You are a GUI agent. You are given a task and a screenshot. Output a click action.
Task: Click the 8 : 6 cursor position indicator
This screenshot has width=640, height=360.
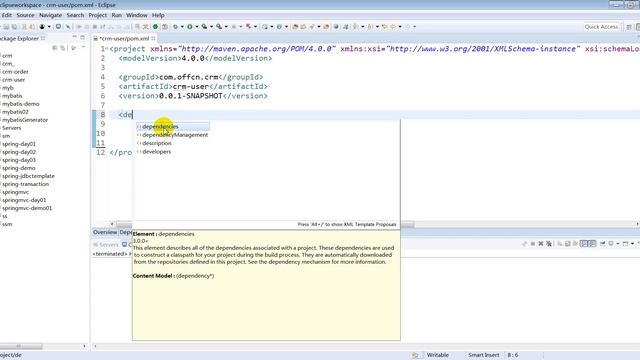pos(513,355)
